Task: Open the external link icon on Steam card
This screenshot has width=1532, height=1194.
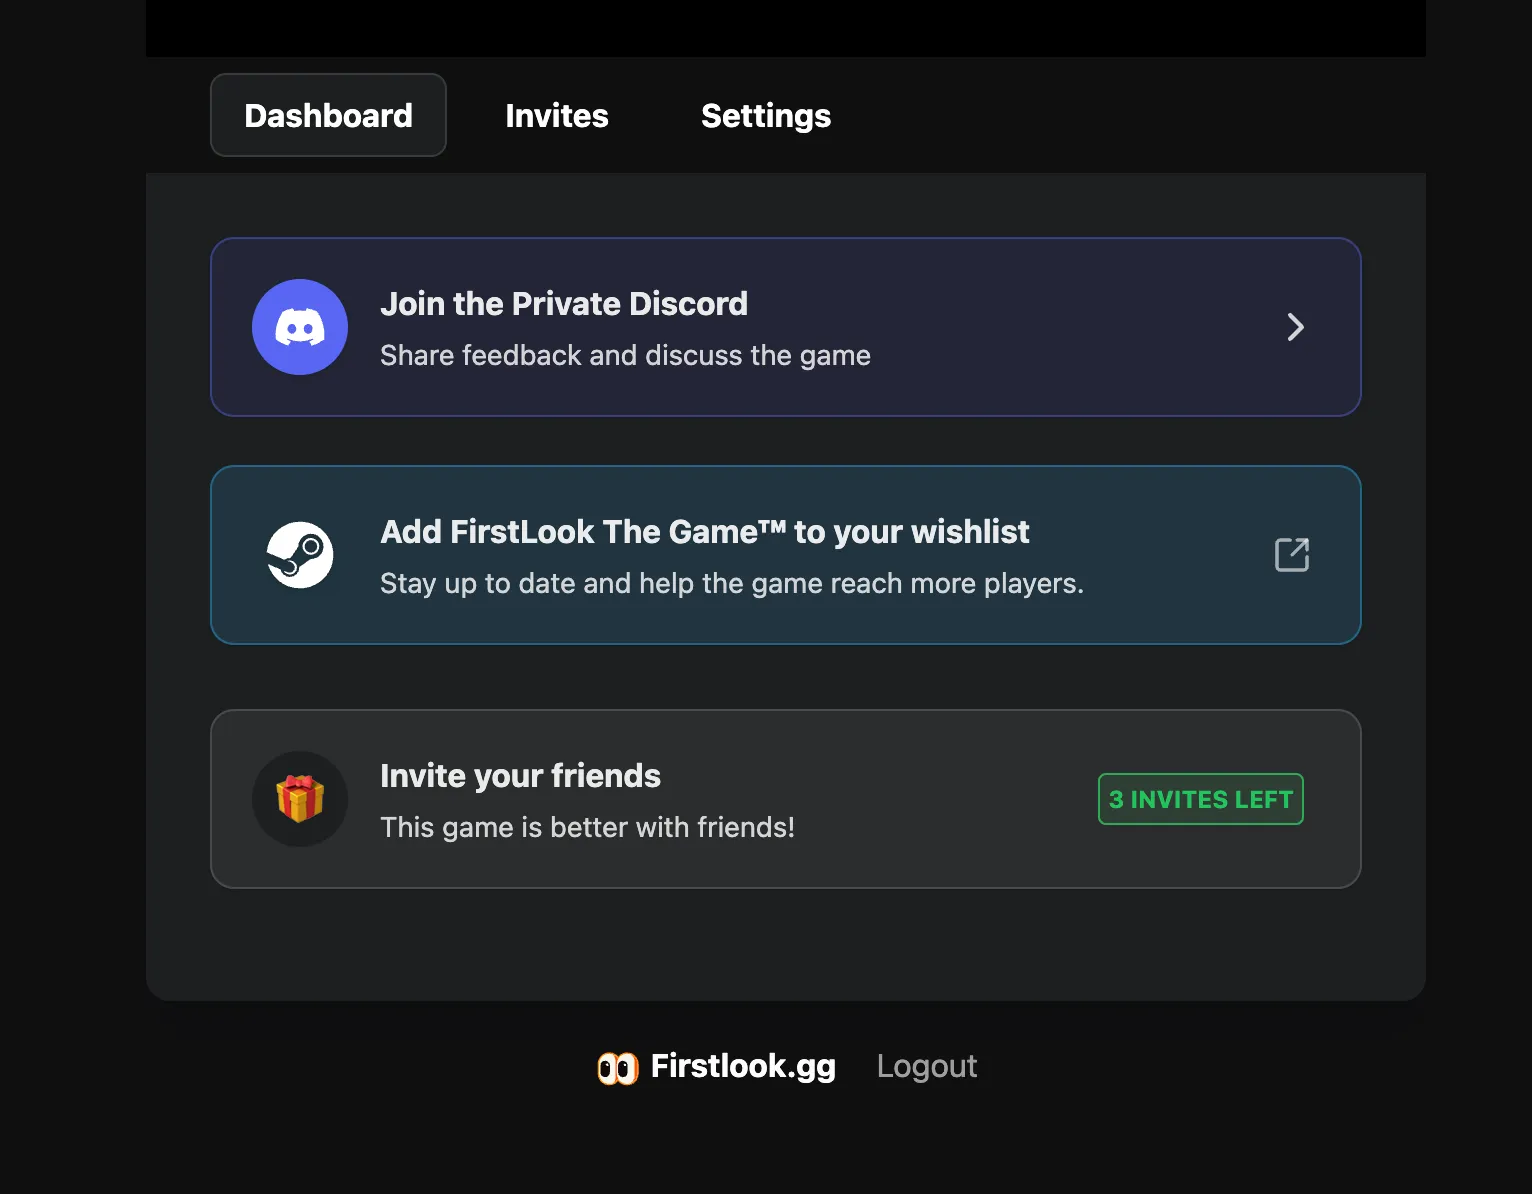Action: (x=1292, y=554)
